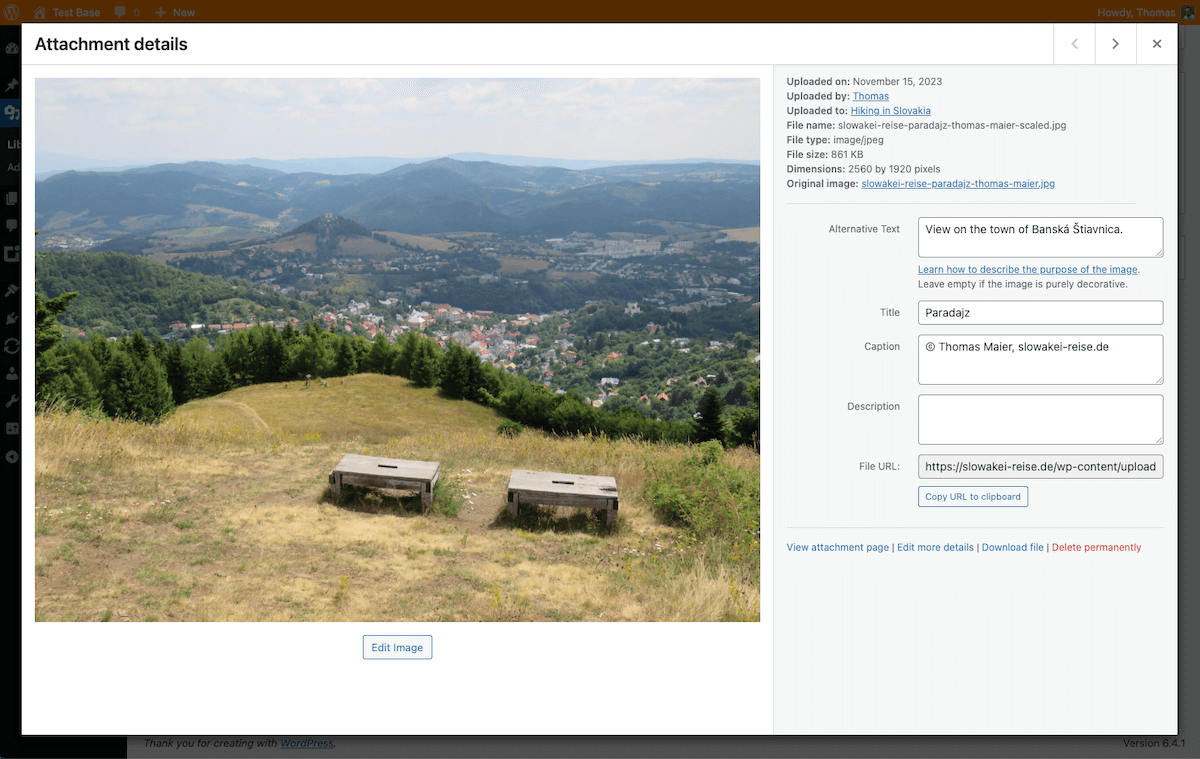The width and height of the screenshot is (1200, 759).
Task: Go to previous attachment with left chevron
Action: (x=1074, y=44)
